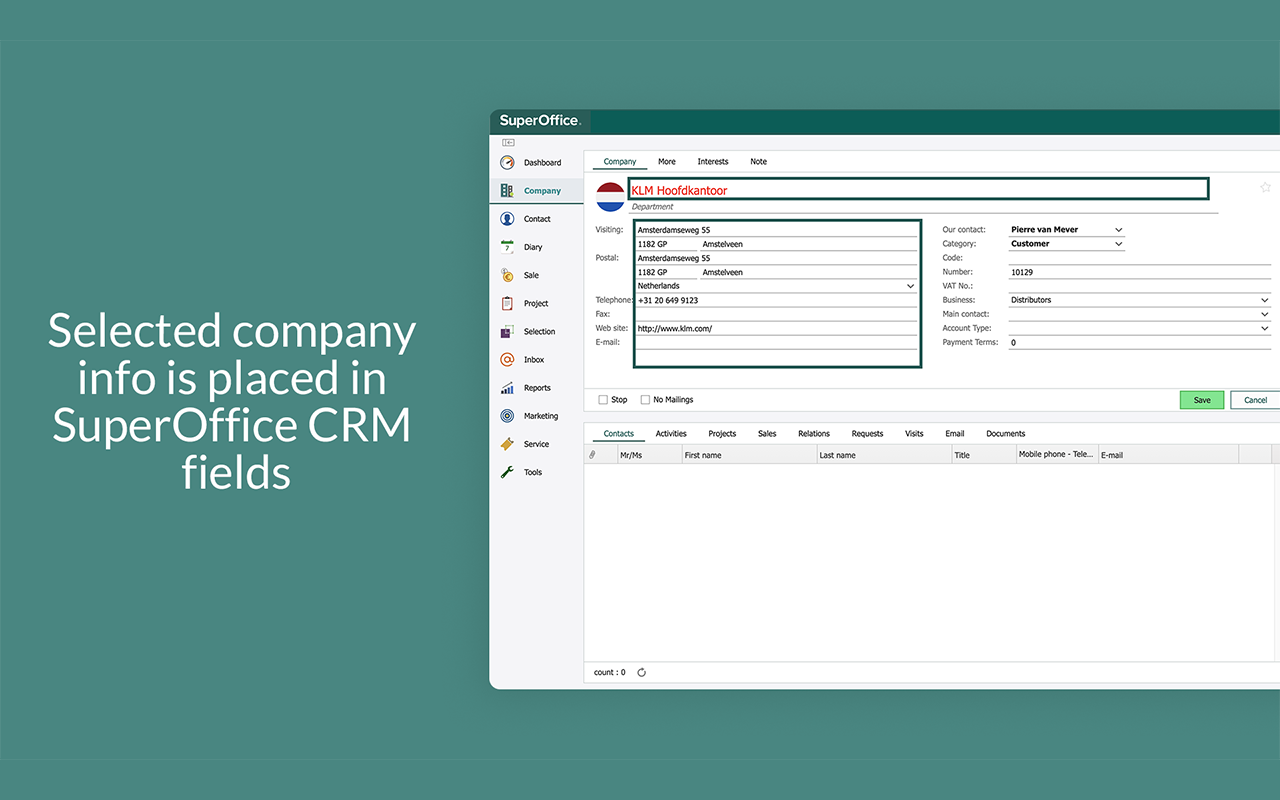Mark company as favorite with star
This screenshot has width=1280, height=800.
pyautogui.click(x=1265, y=187)
